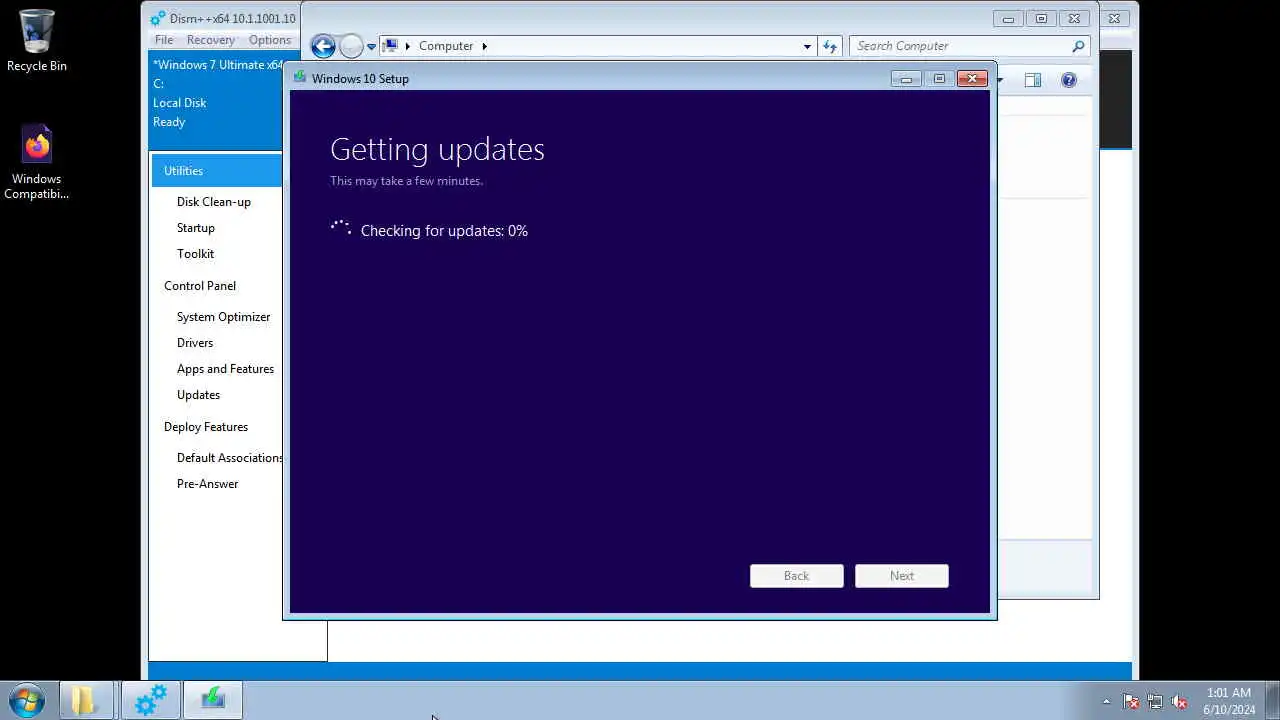1280x720 pixels.
Task: Open the File menu in Dism++
Action: (164, 40)
